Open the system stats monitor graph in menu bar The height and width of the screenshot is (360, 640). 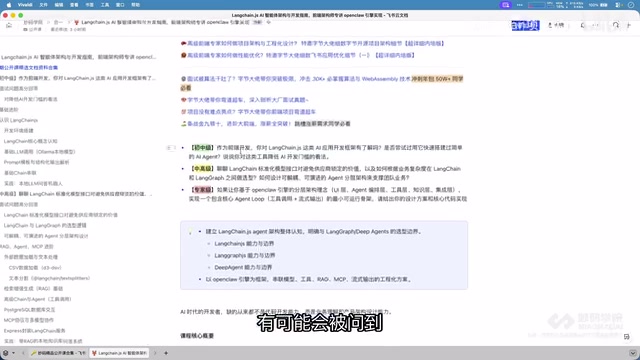click(536, 5)
